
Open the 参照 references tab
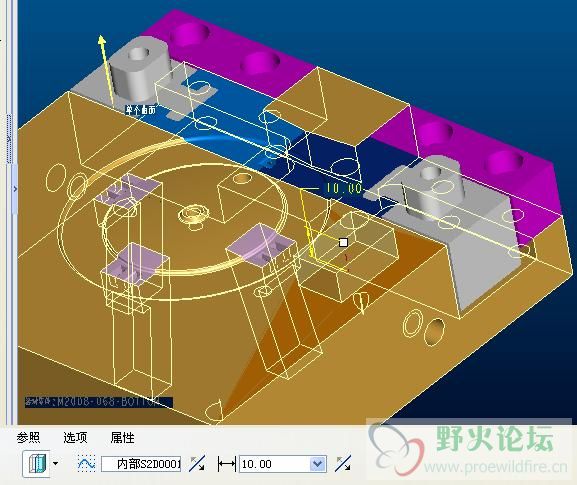(28, 438)
